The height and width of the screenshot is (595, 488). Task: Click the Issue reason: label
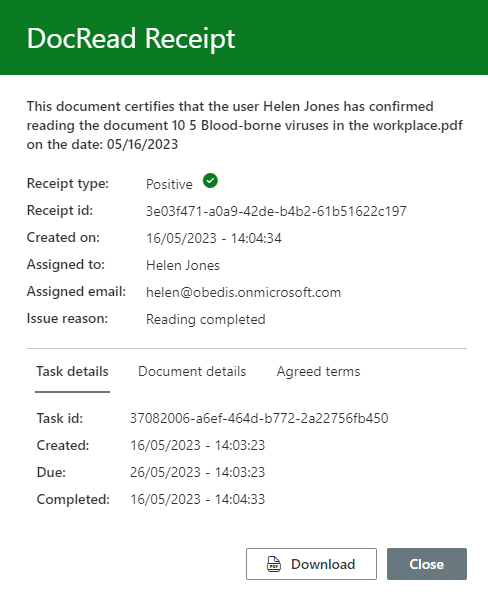[x=67, y=318]
